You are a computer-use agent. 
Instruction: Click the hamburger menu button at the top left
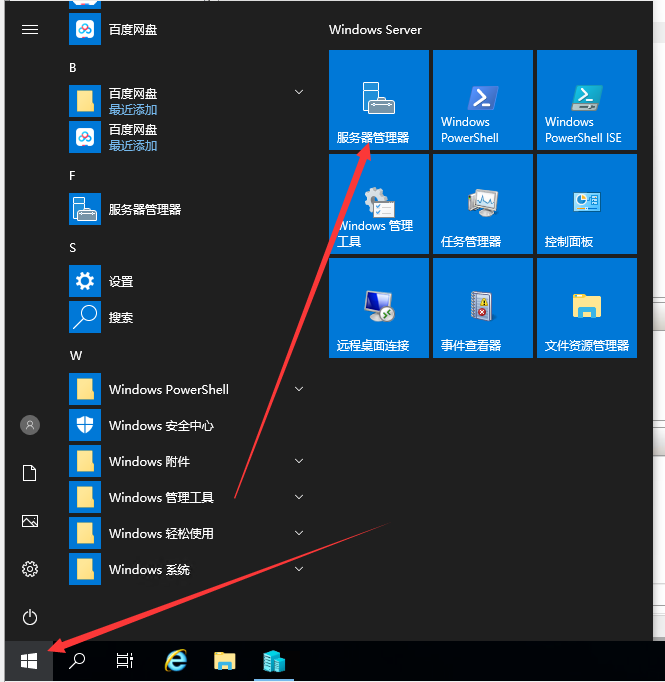(30, 29)
